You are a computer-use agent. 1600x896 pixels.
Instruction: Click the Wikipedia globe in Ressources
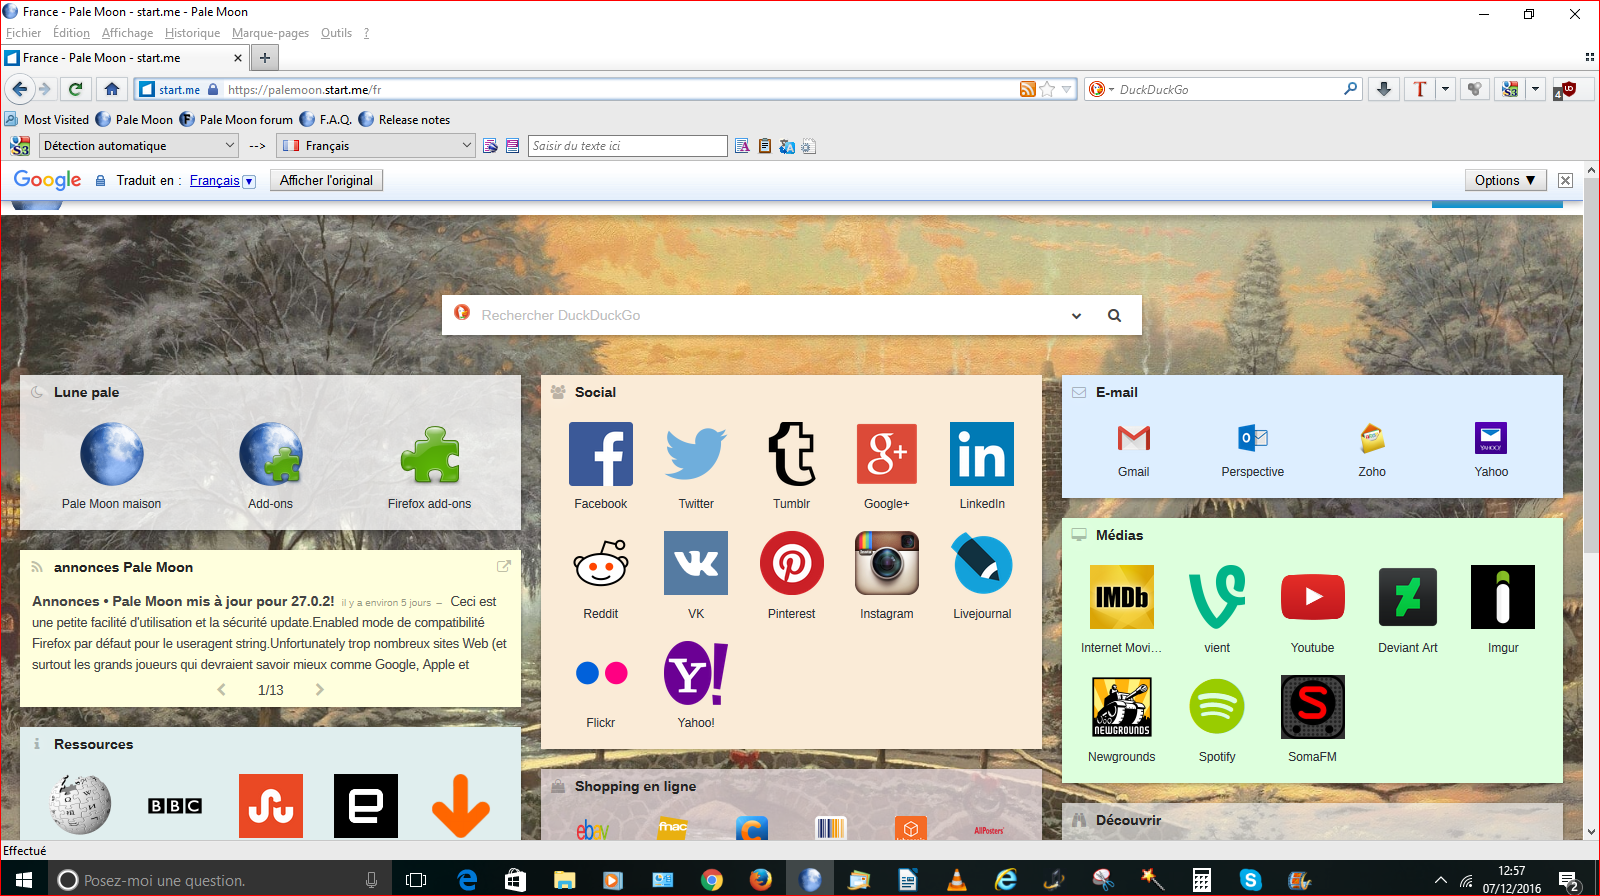[80, 805]
